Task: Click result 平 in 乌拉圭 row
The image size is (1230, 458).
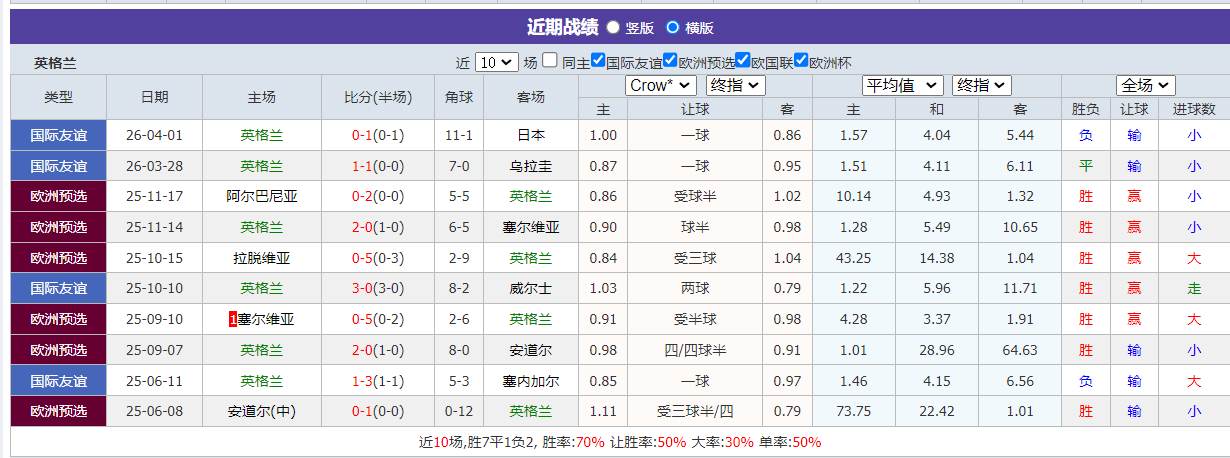Action: (1086, 166)
